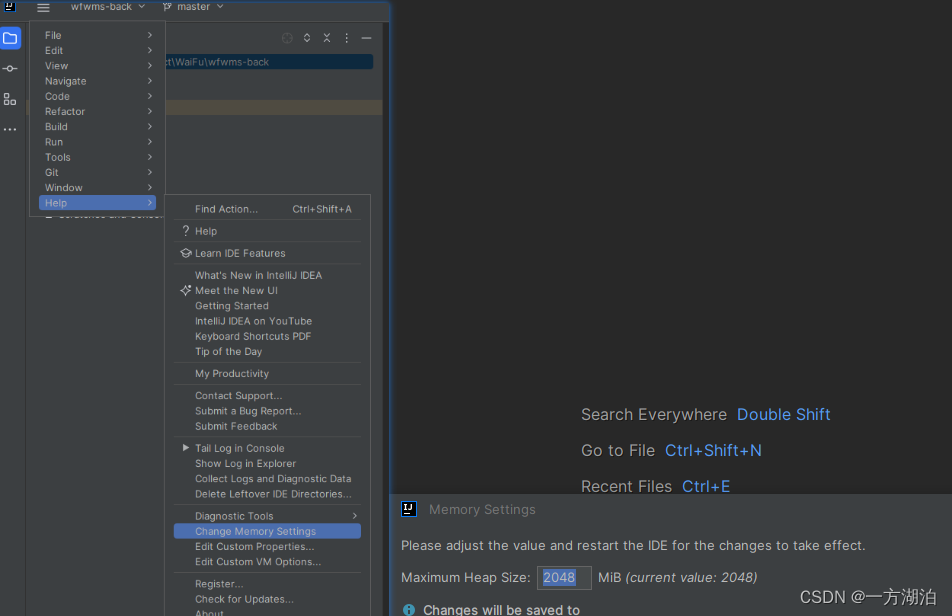Select Change Memory Settings
The image size is (952, 616).
[267, 531]
